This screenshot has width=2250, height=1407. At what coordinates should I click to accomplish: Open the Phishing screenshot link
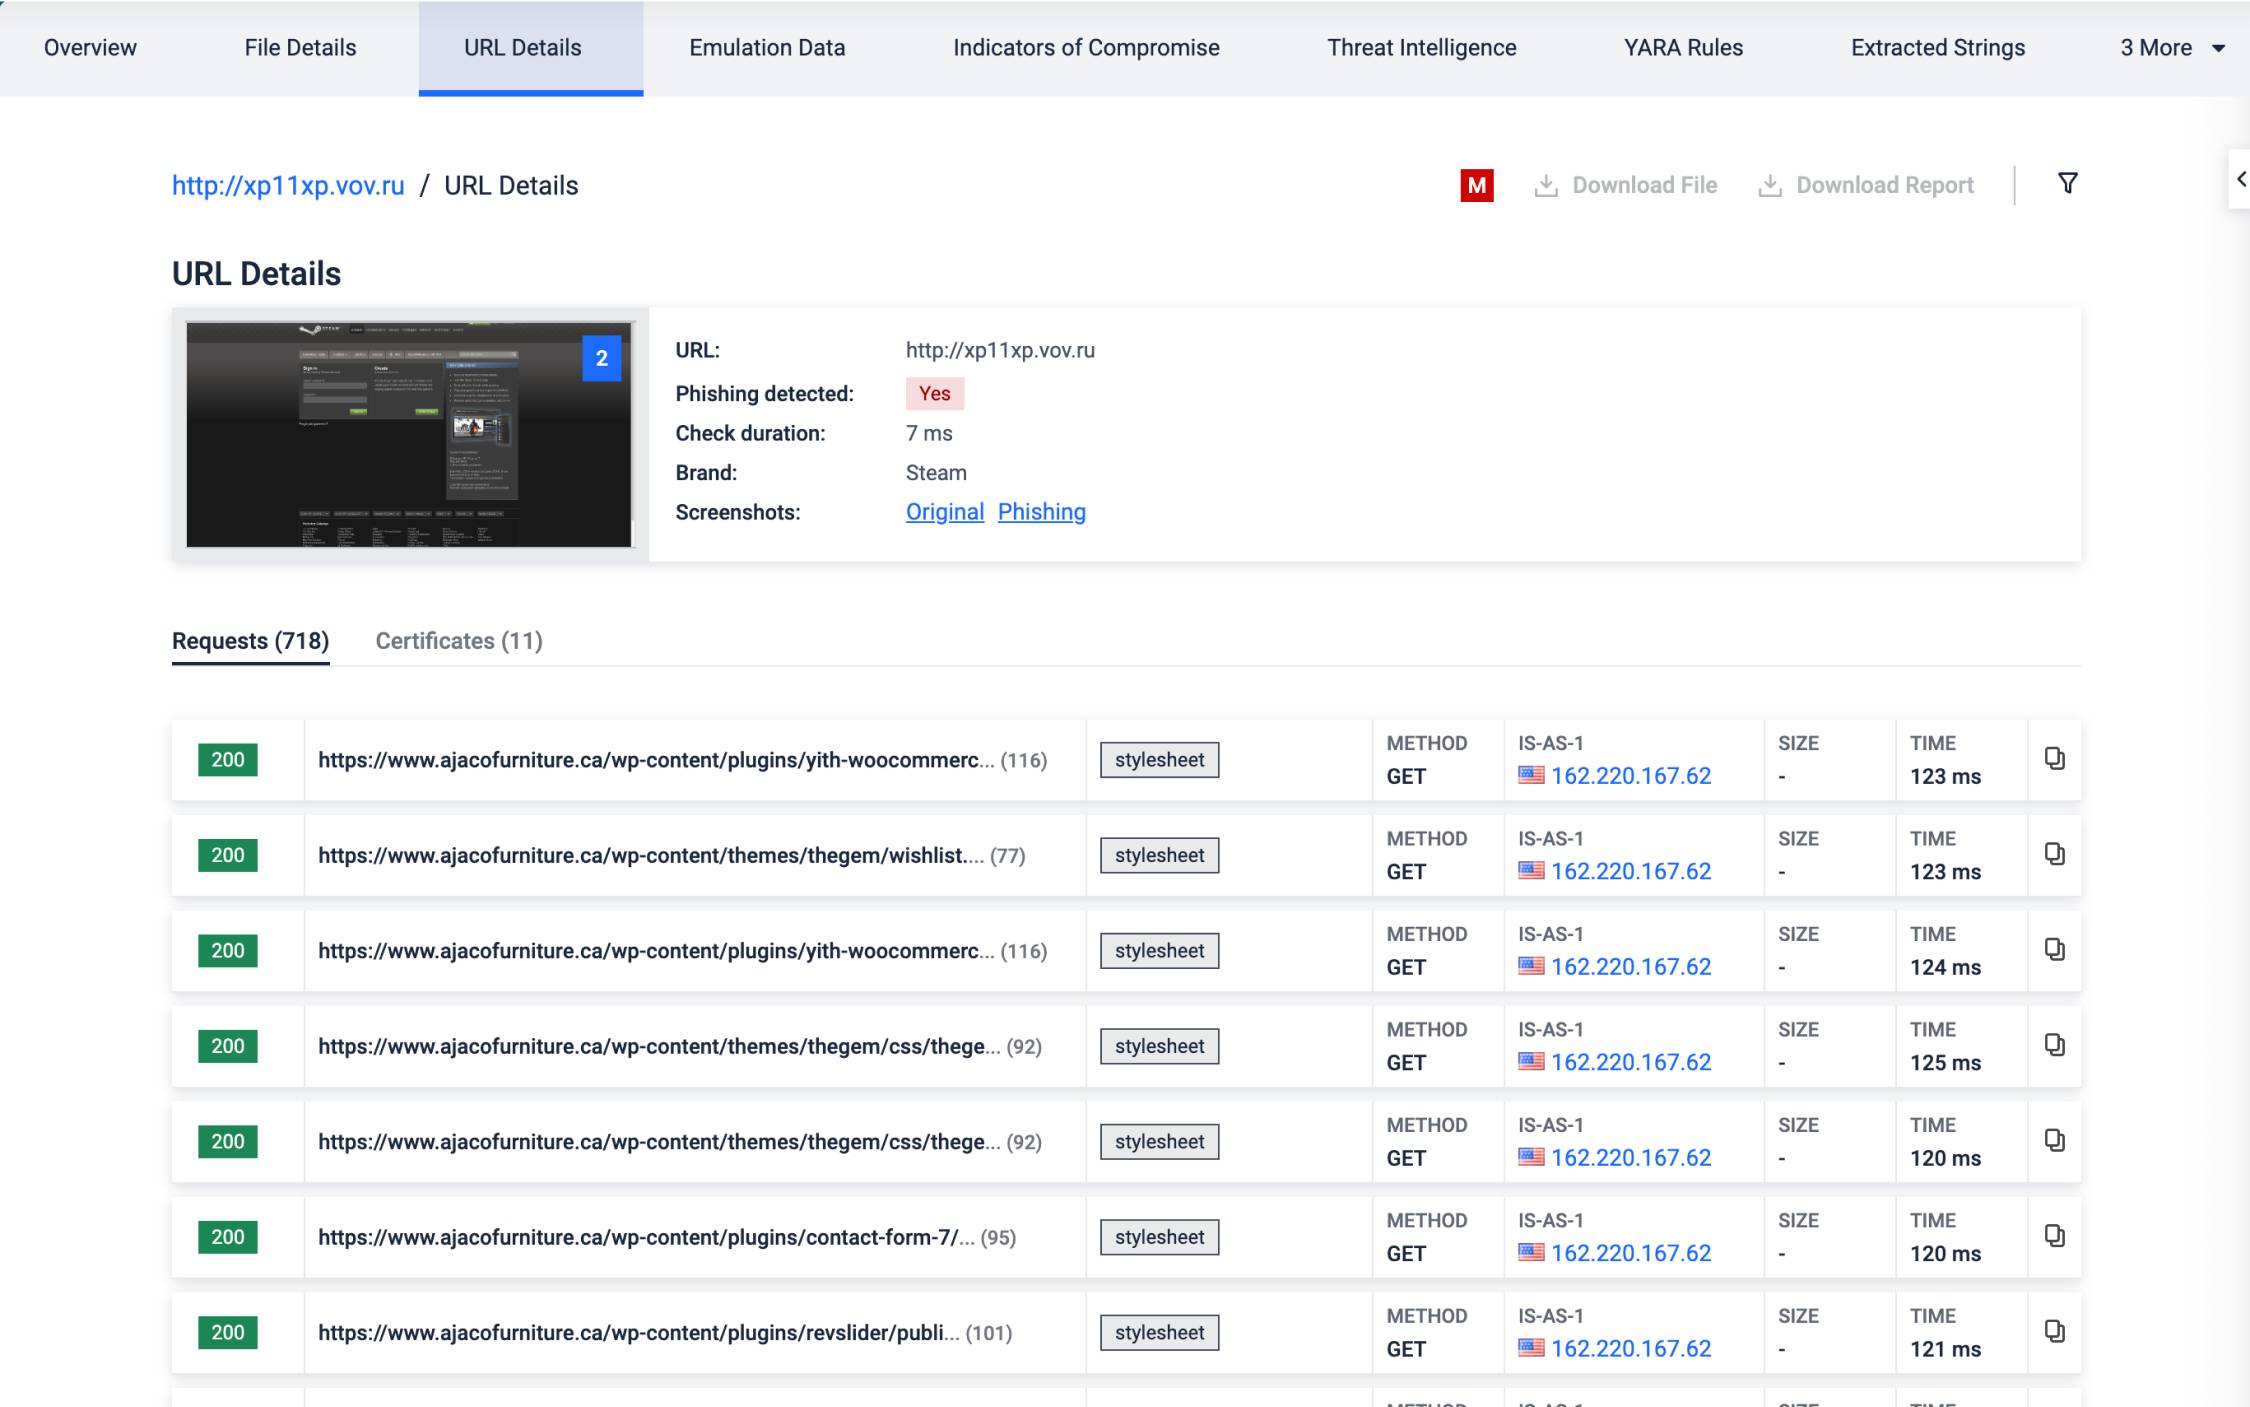1041,511
